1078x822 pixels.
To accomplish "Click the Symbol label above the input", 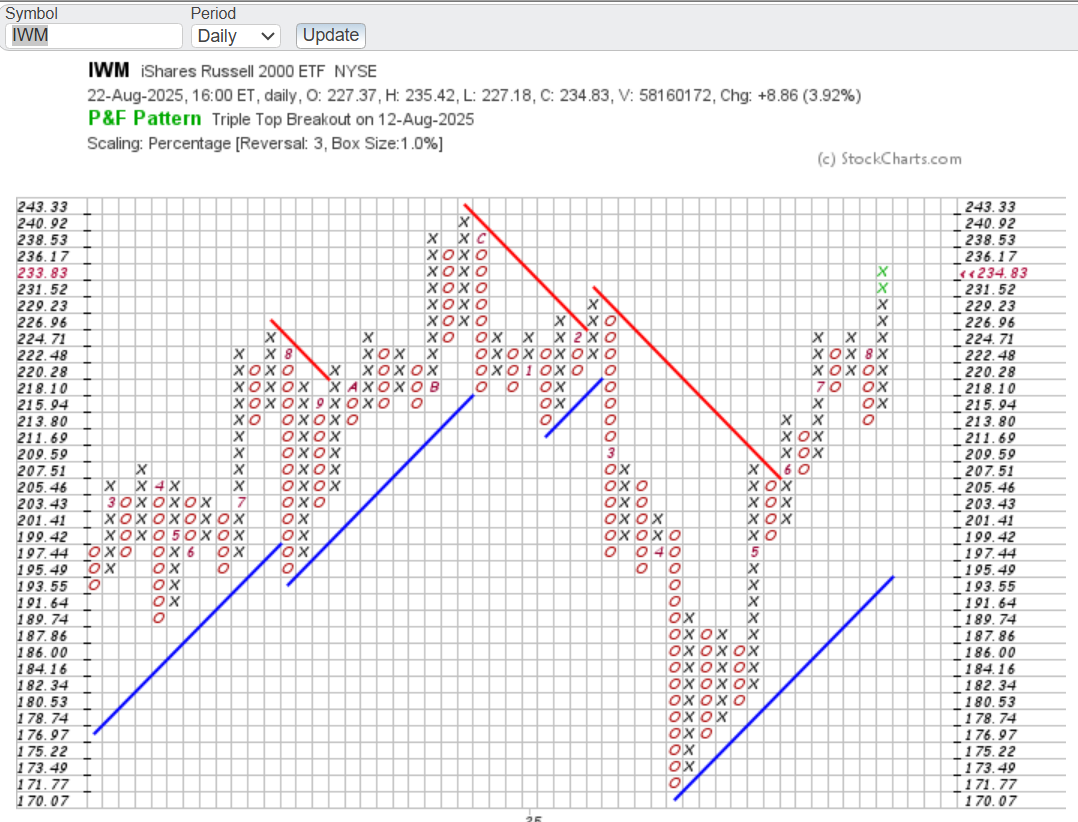I will point(32,13).
